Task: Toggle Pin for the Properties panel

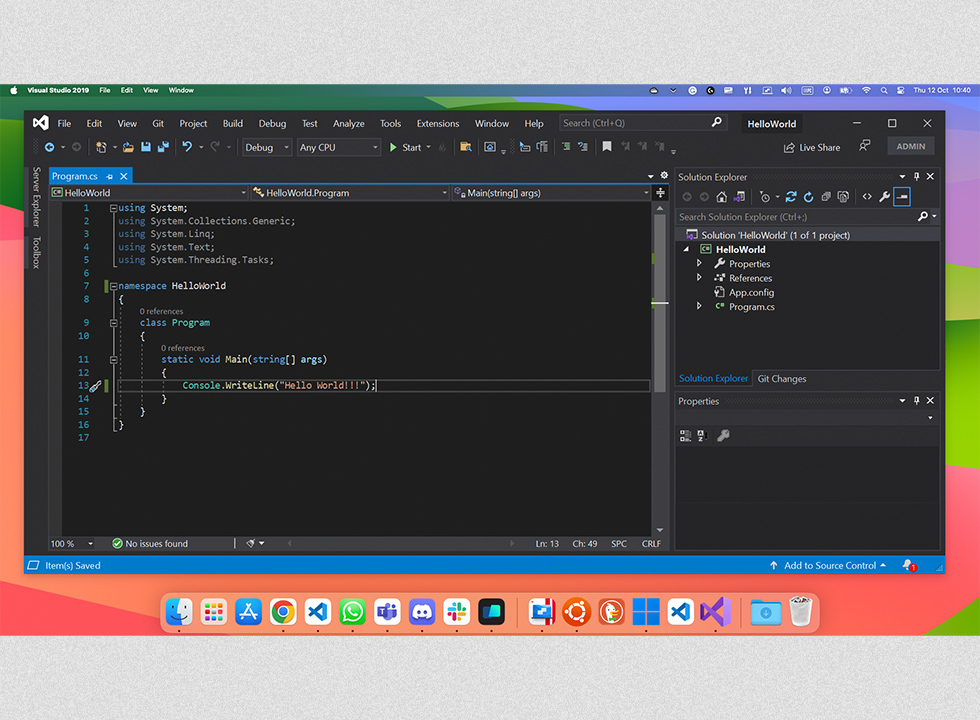Action: point(916,400)
